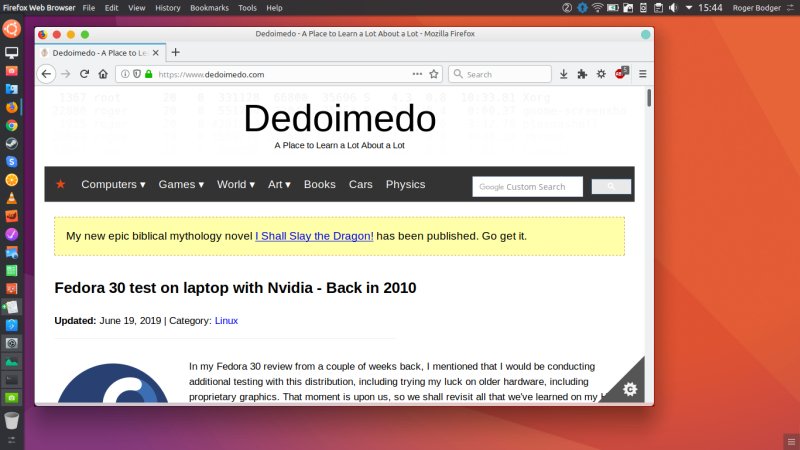Click the puzzle-piece extensions icon
Image resolution: width=800 pixels, height=450 pixels.
coord(582,74)
